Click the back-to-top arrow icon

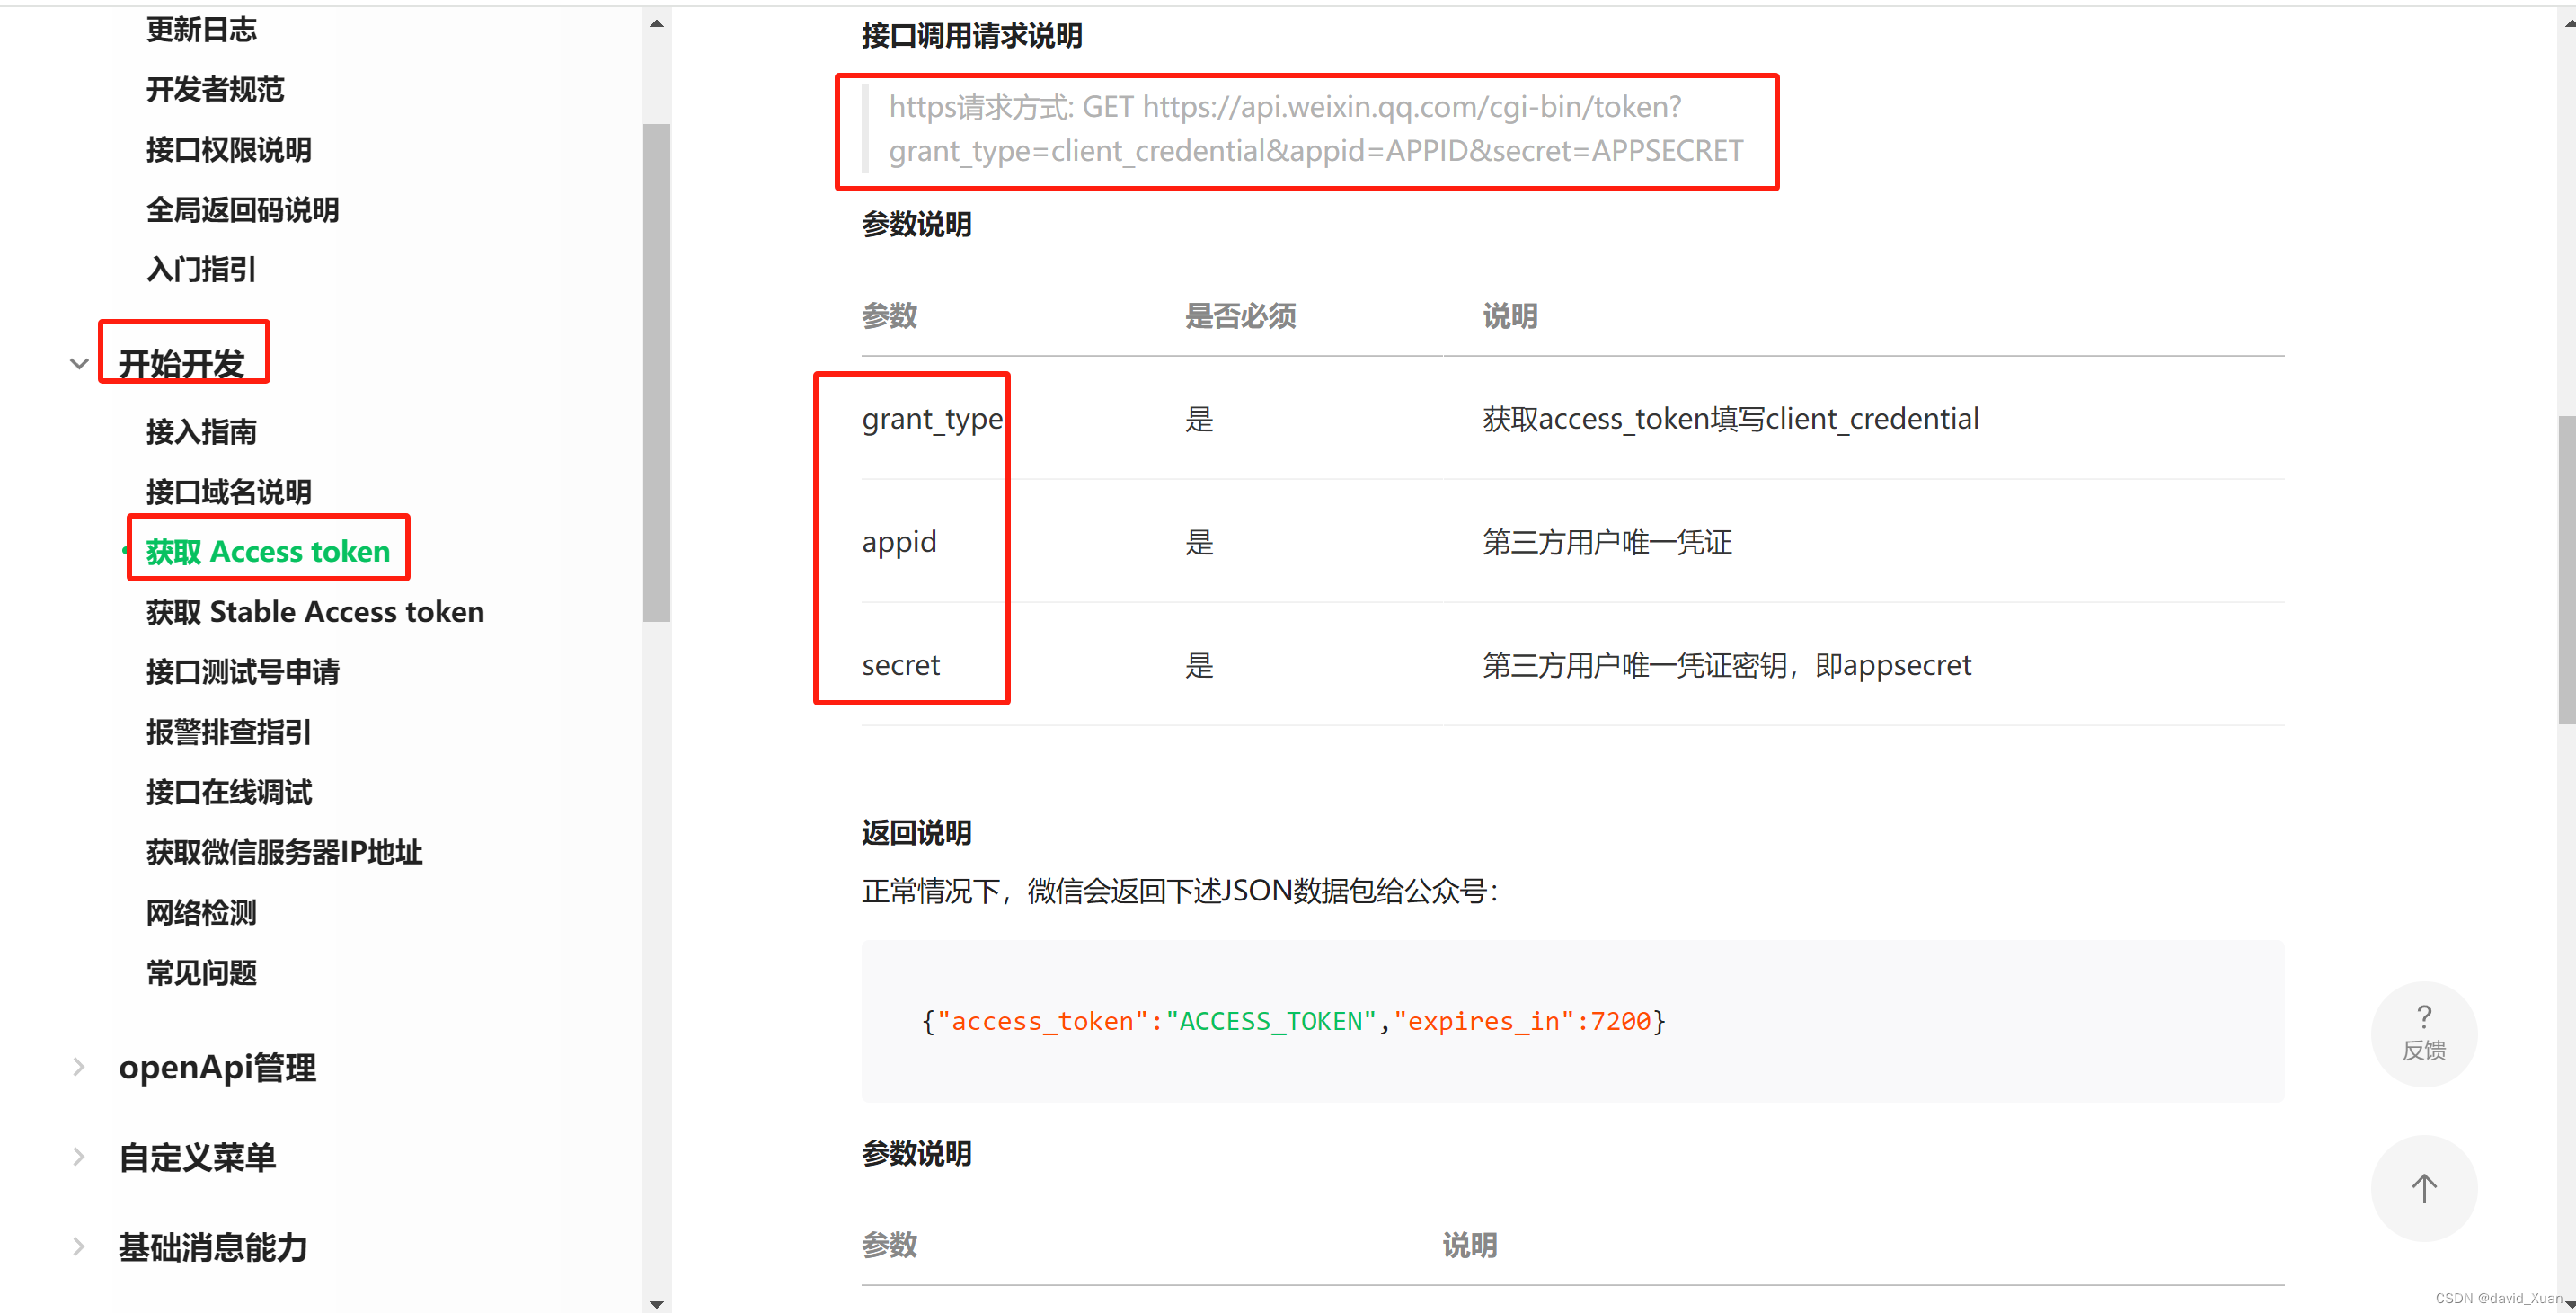2423,1188
